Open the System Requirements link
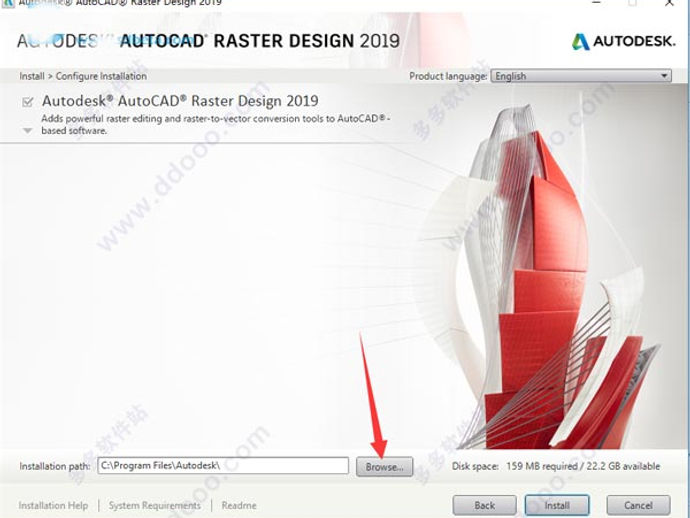 pyautogui.click(x=154, y=506)
